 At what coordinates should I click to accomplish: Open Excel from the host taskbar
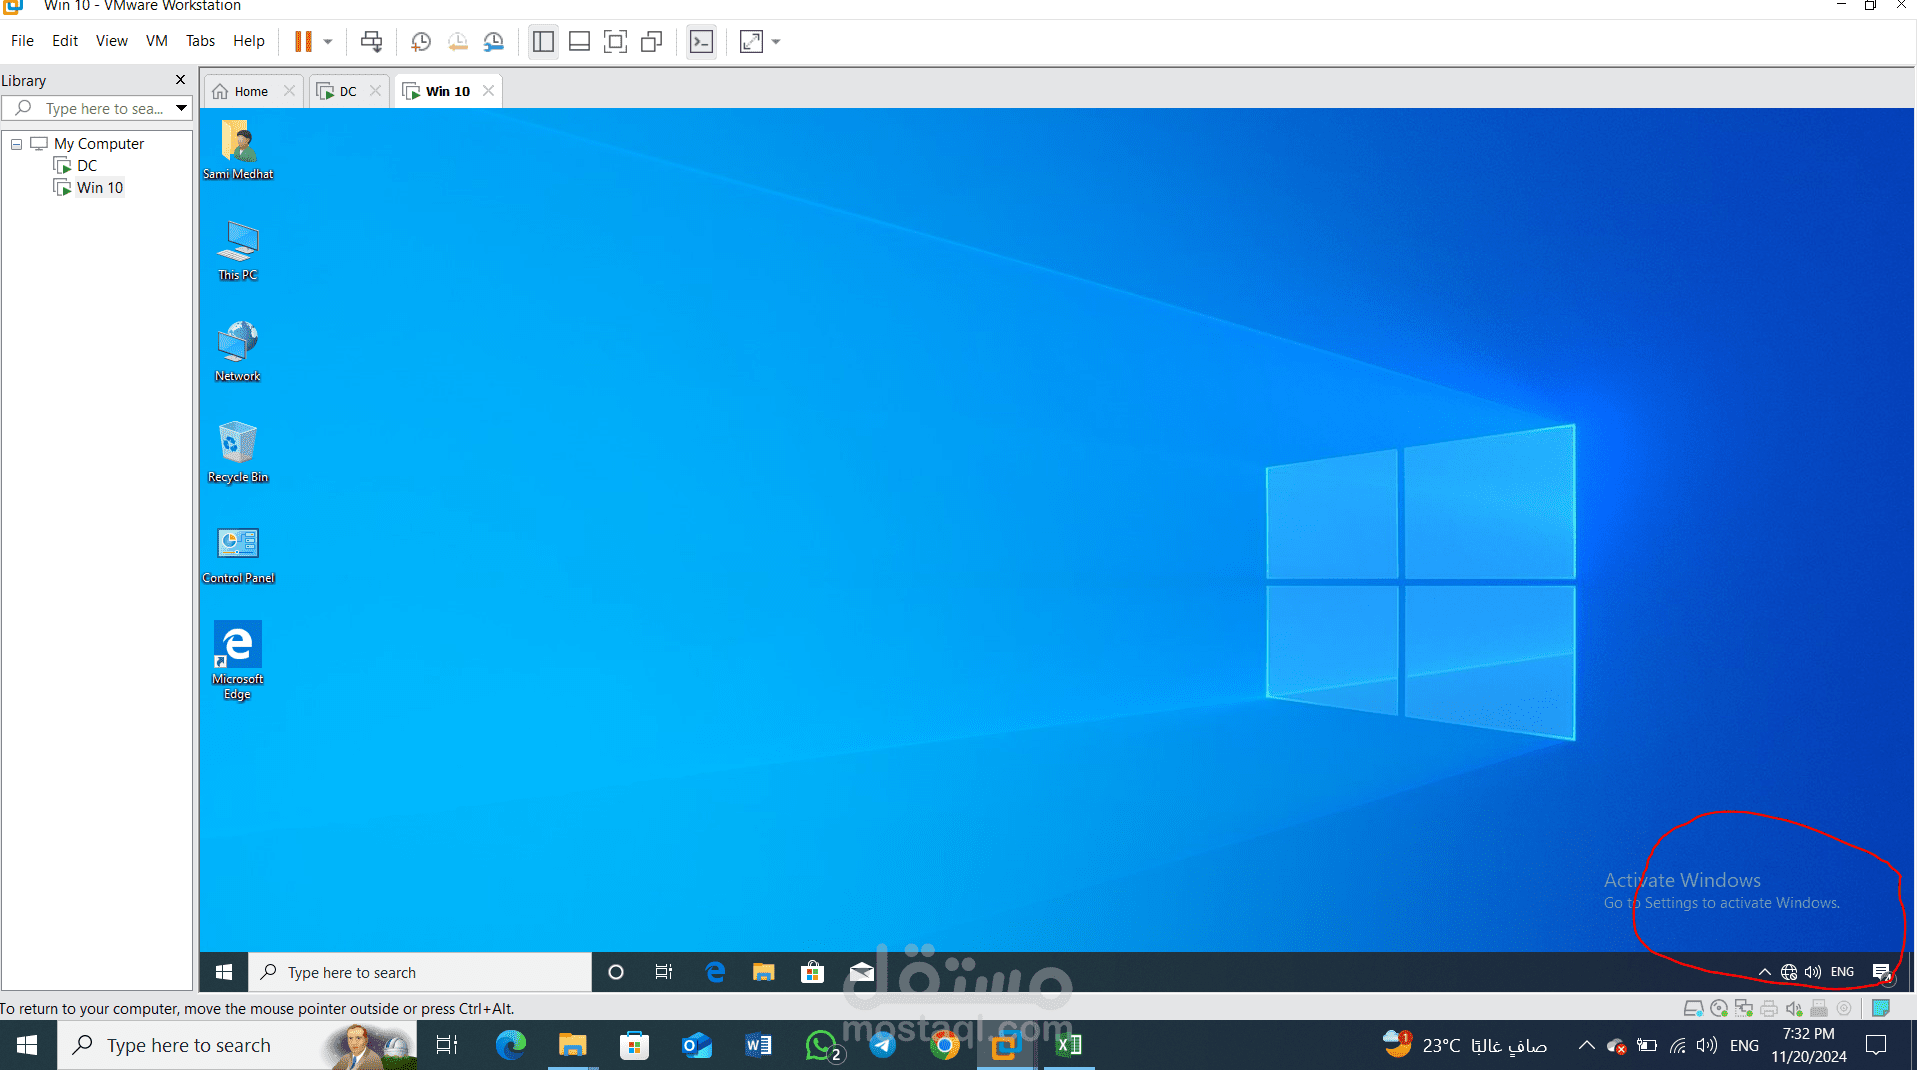click(1069, 1045)
